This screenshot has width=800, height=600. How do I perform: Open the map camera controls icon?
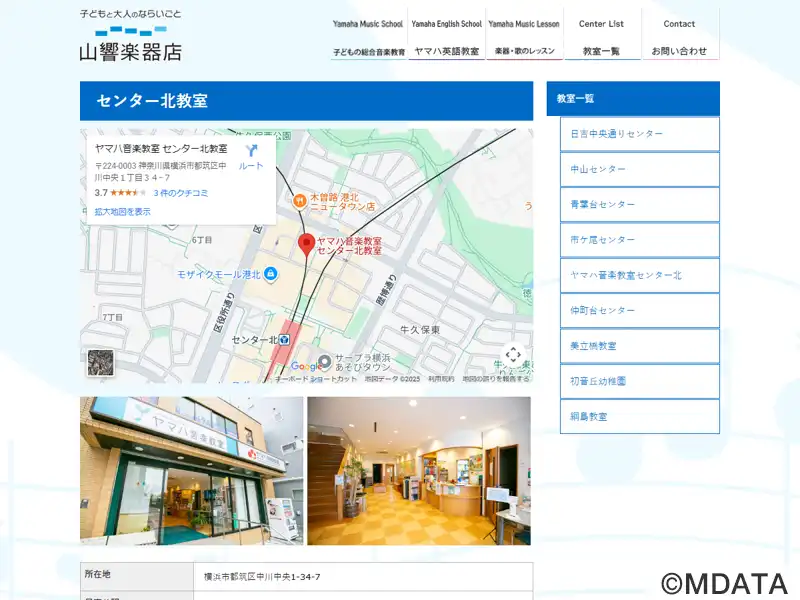click(x=513, y=354)
